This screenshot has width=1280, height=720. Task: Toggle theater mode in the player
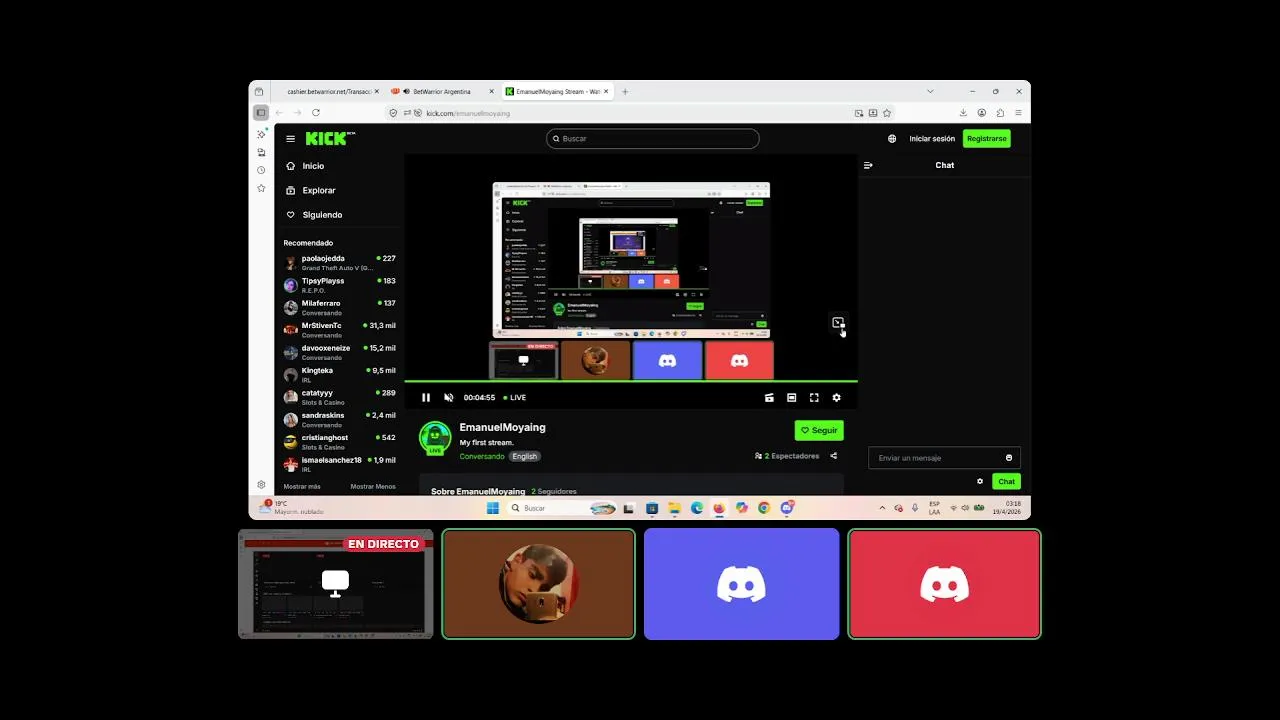coord(791,397)
